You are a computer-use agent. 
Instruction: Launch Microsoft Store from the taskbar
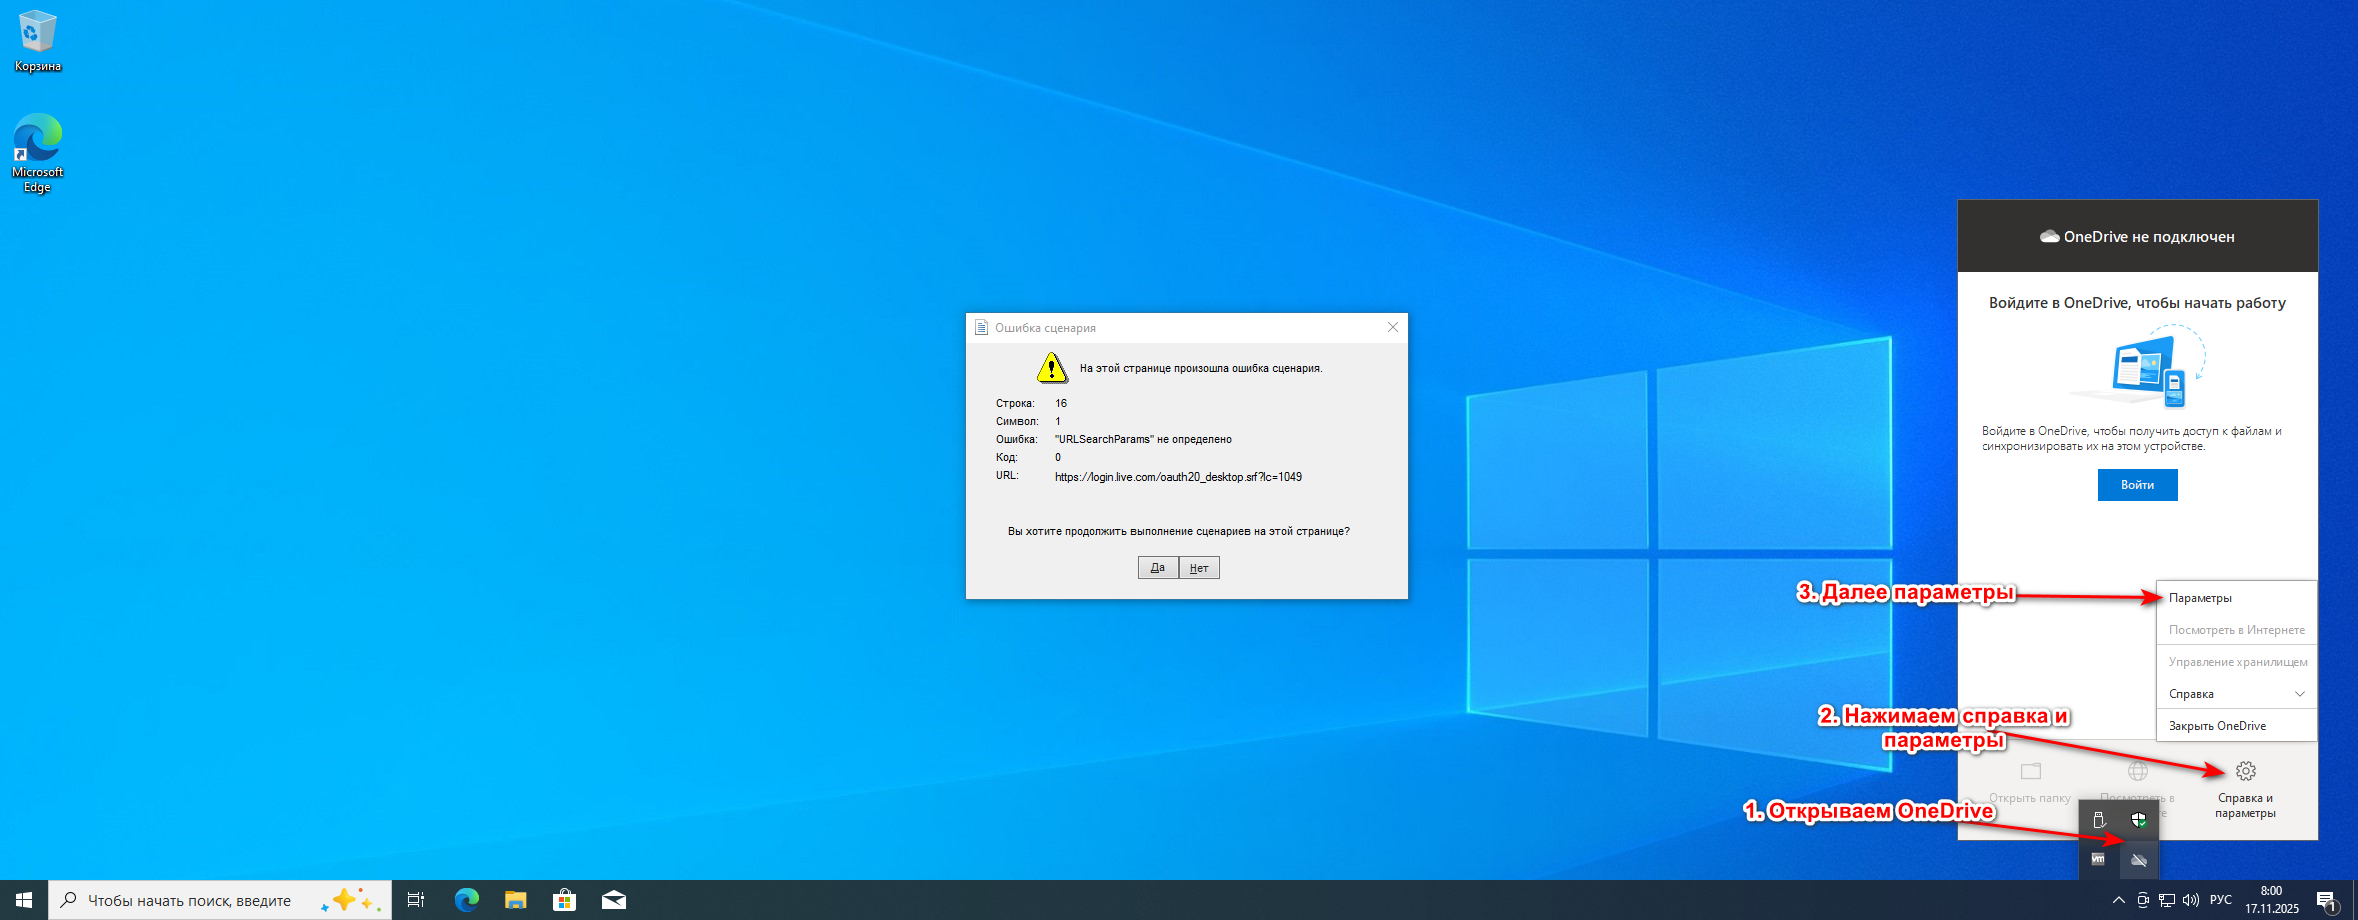564,900
